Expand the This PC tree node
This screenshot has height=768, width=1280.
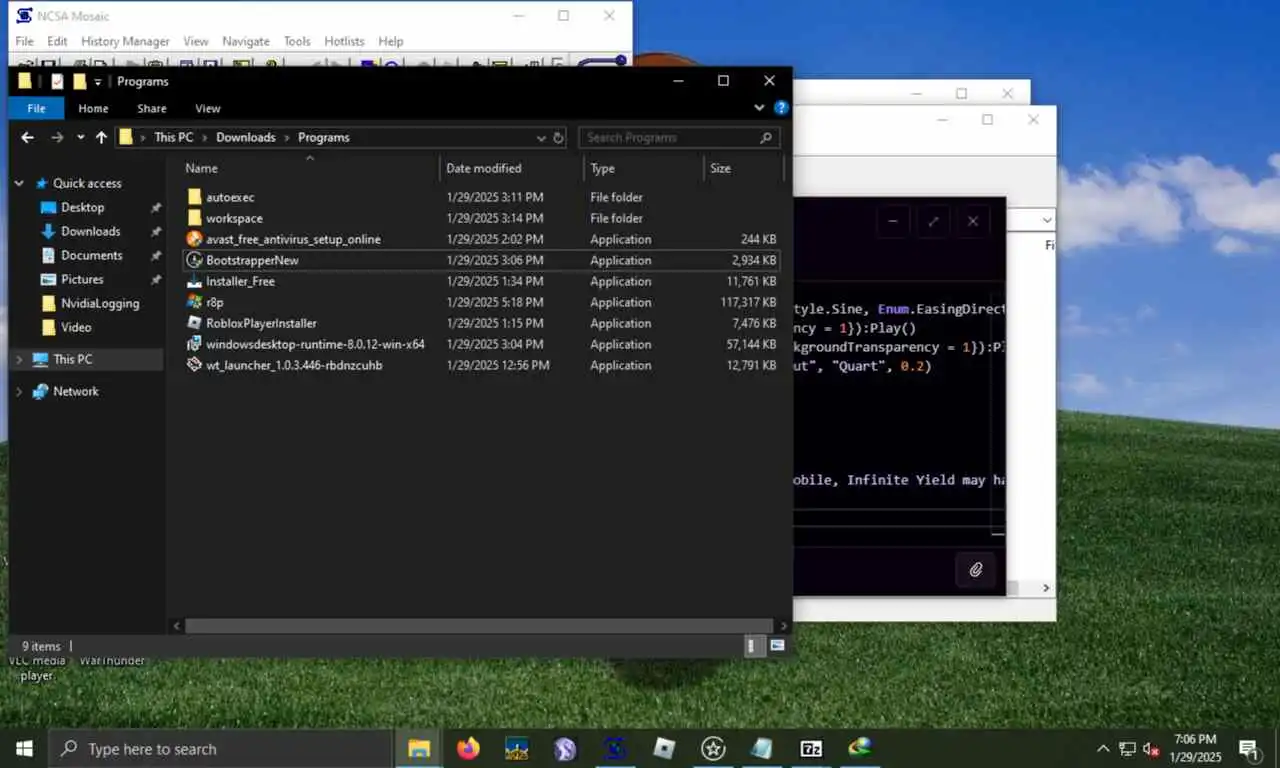pos(19,359)
